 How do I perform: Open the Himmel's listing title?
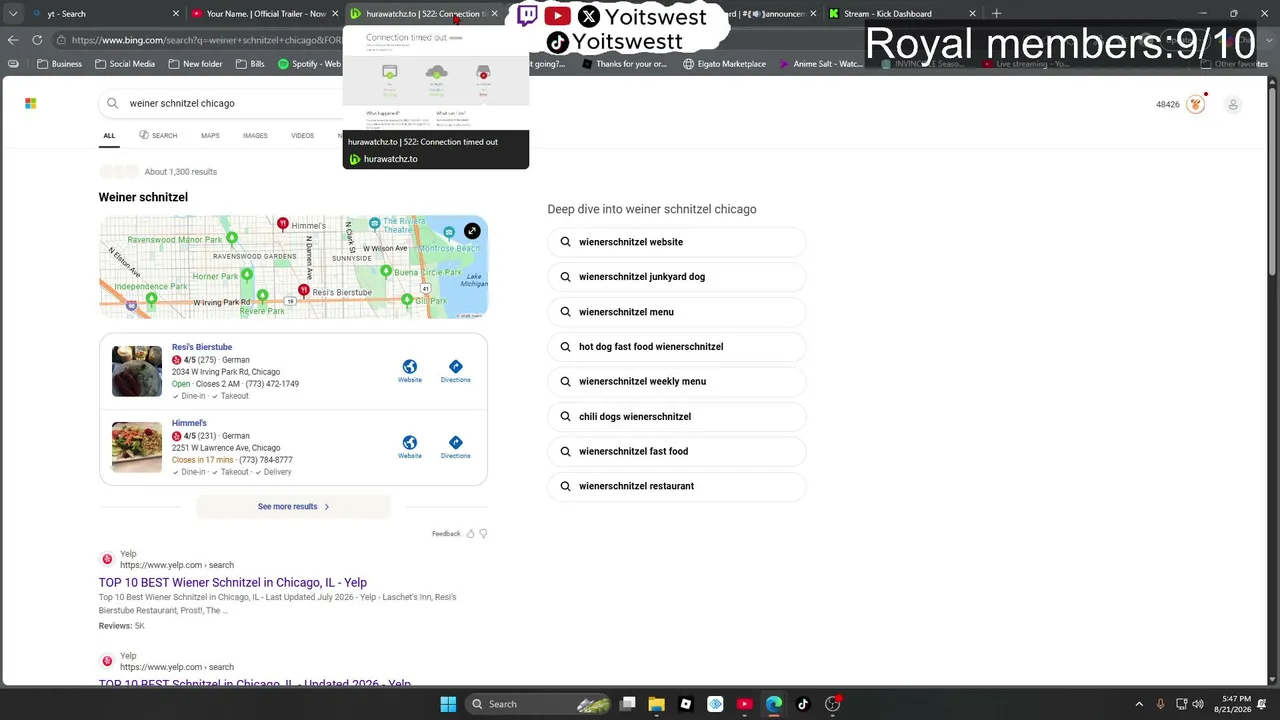pos(189,423)
